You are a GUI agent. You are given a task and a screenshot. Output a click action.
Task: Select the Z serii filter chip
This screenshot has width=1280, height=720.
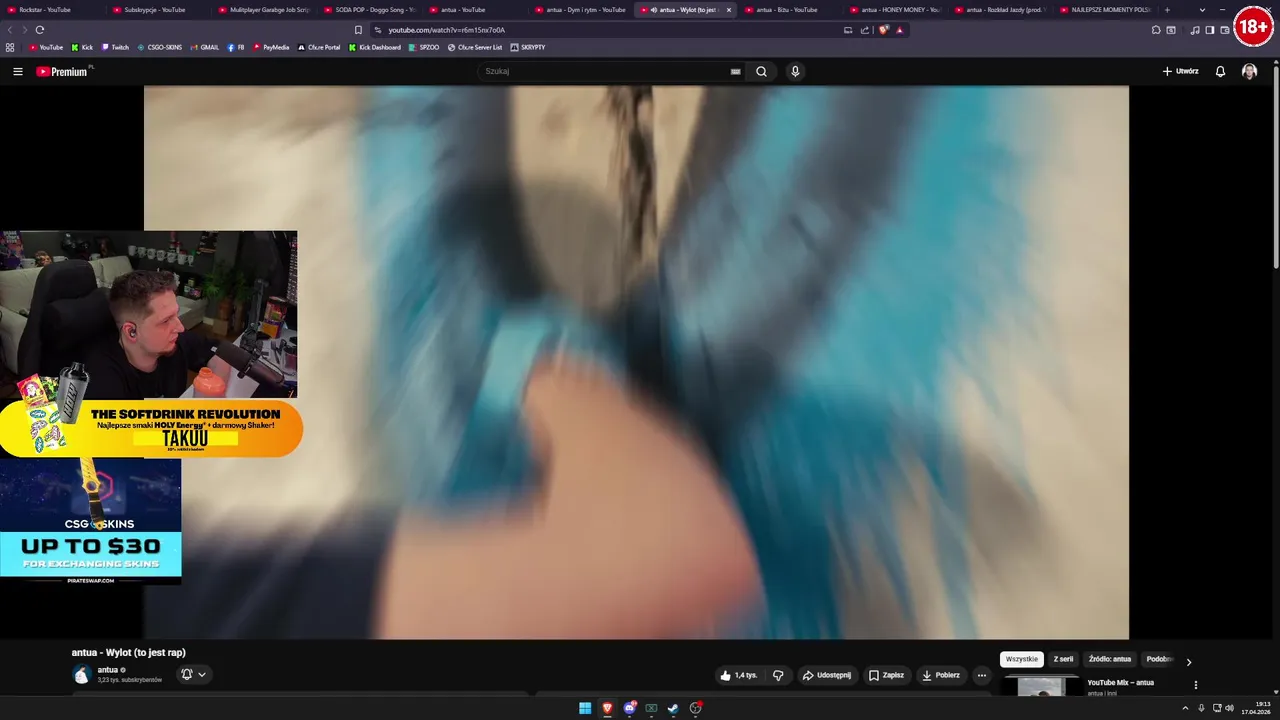[x=1063, y=659]
